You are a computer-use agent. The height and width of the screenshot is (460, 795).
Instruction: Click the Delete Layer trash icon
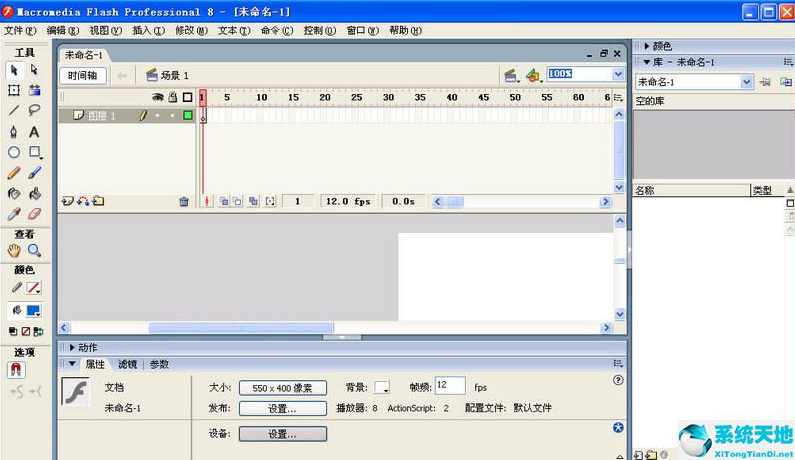184,202
